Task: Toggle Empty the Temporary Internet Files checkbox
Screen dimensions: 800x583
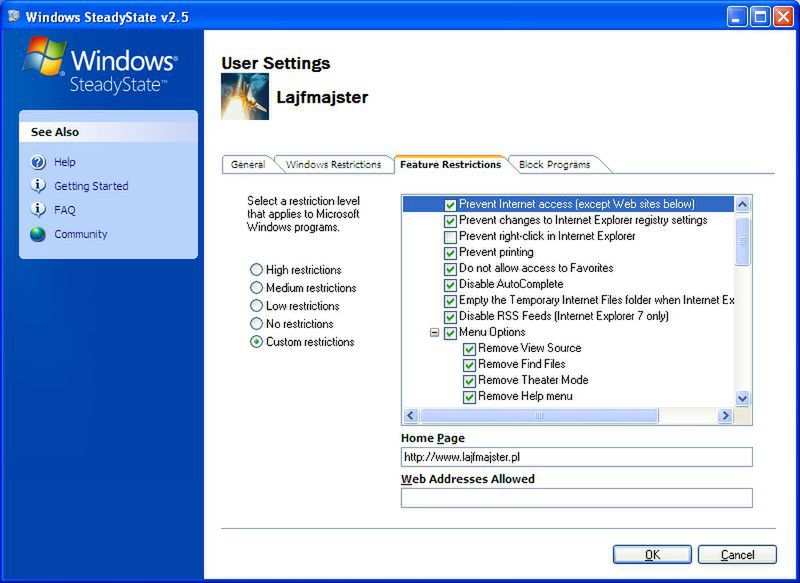Action: click(450, 301)
